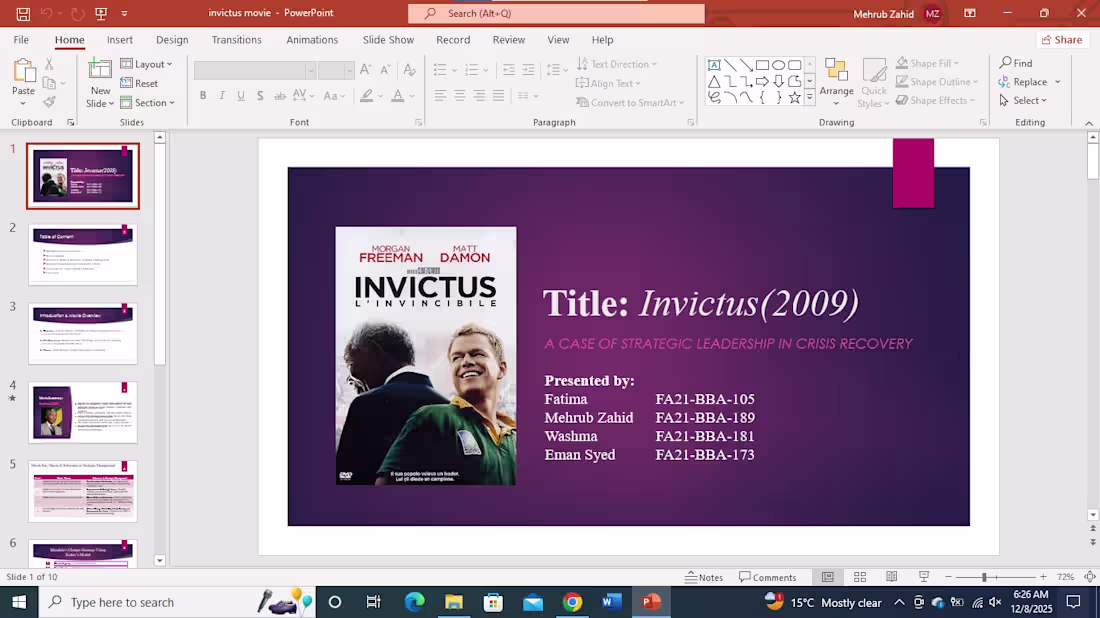The image size is (1100, 618).
Task: Toggle center text alignment
Action: [x=460, y=95]
